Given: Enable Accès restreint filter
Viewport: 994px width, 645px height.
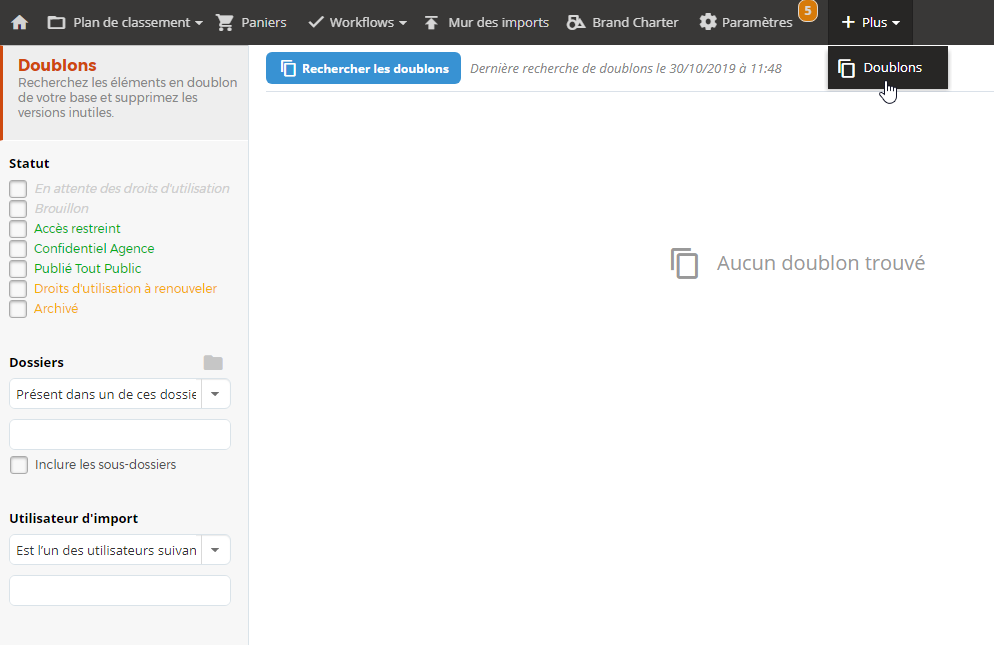Looking at the screenshot, I should point(18,229).
